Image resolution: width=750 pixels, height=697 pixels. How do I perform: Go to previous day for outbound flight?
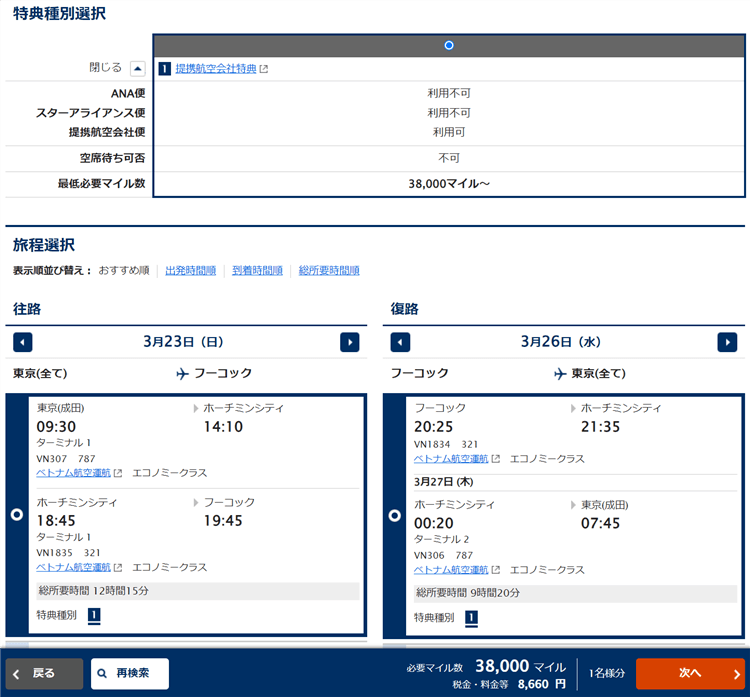coord(23,342)
